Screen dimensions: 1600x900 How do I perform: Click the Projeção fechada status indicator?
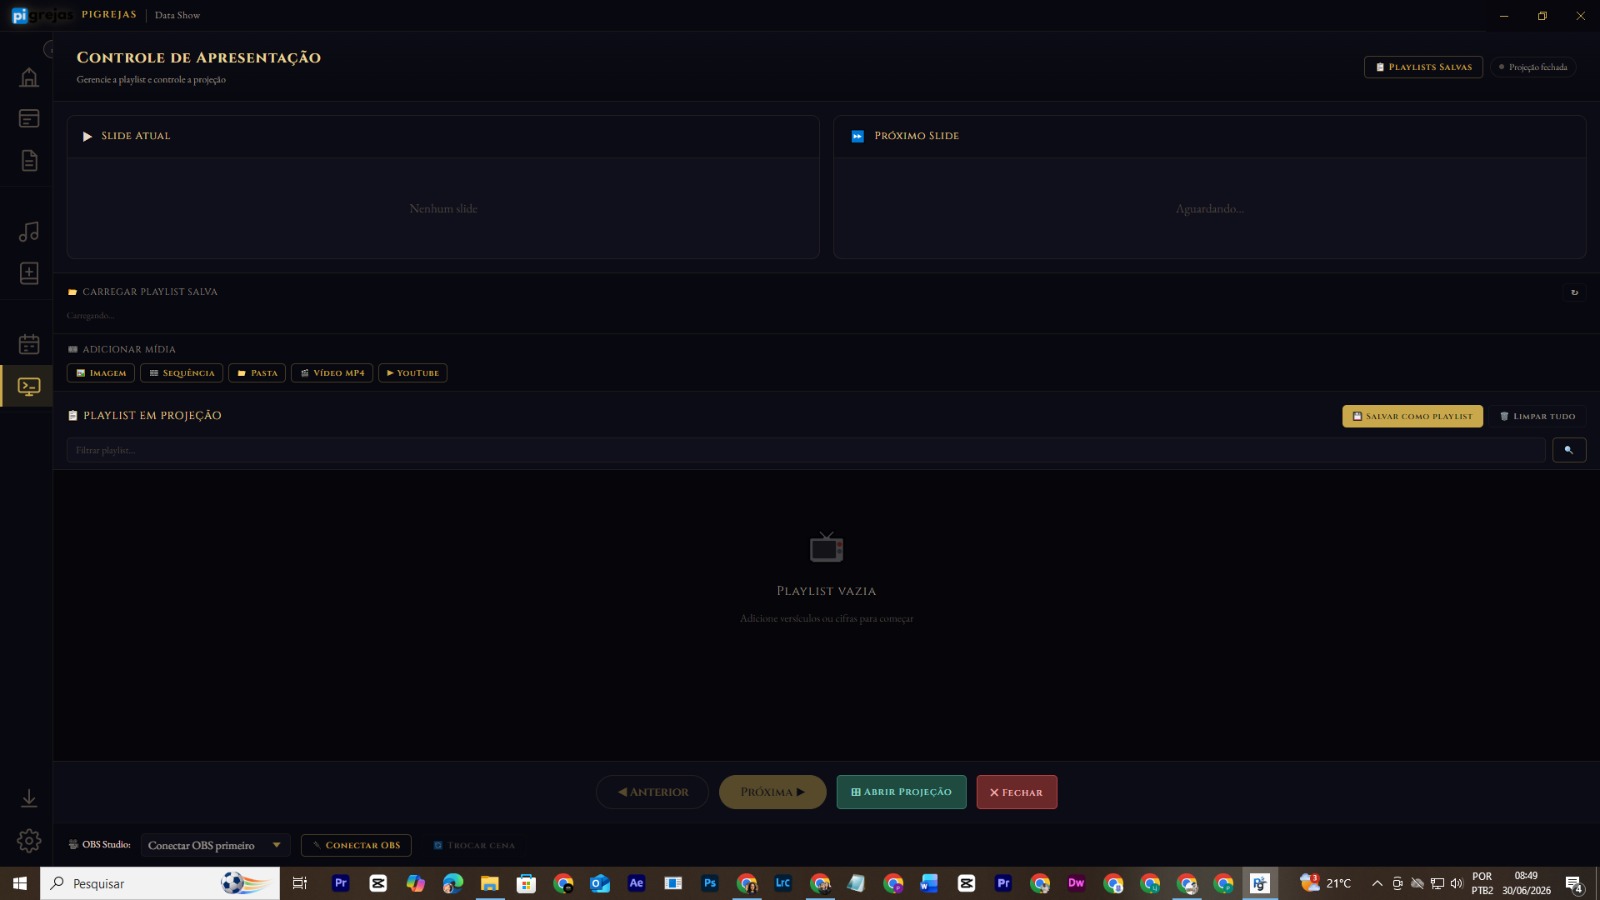(1533, 67)
